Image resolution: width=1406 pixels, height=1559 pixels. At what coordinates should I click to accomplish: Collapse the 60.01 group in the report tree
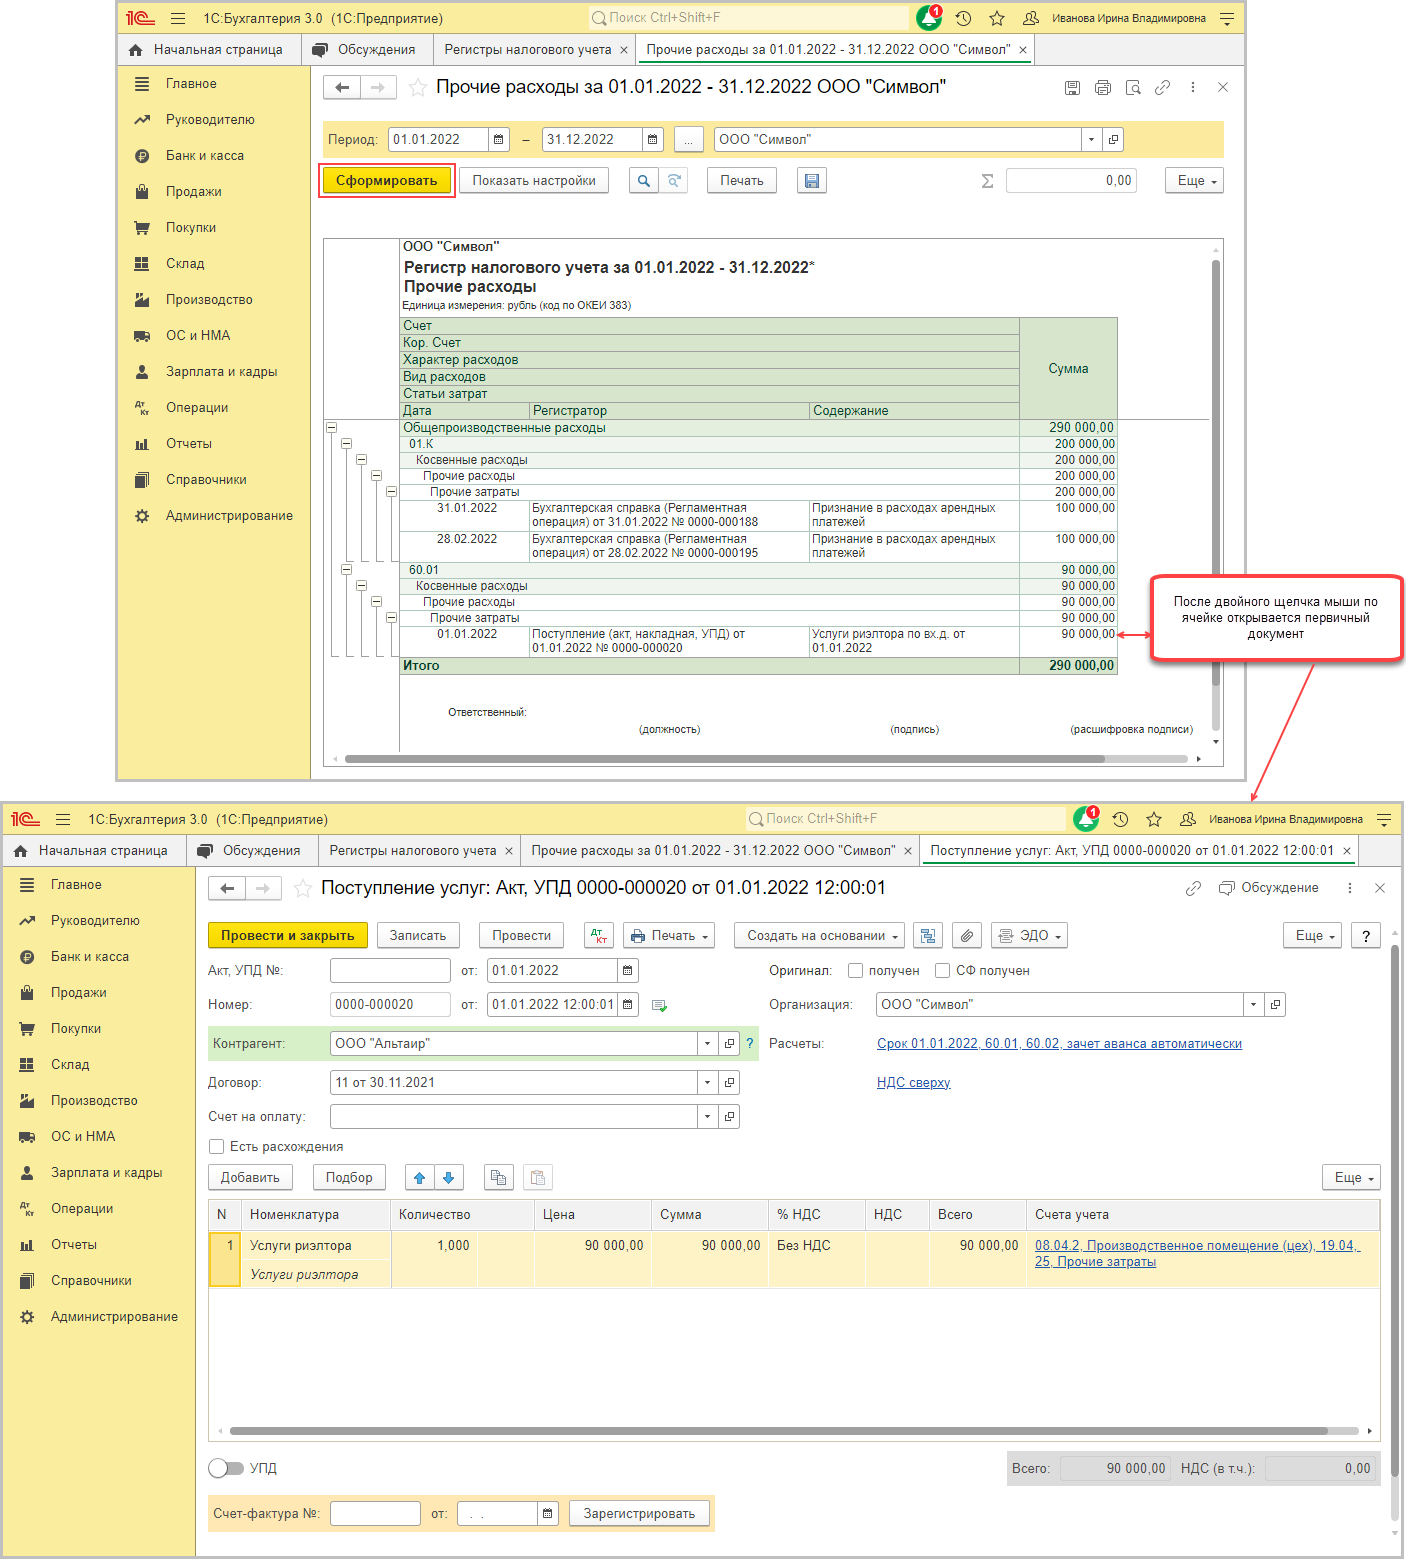pyautogui.click(x=346, y=570)
